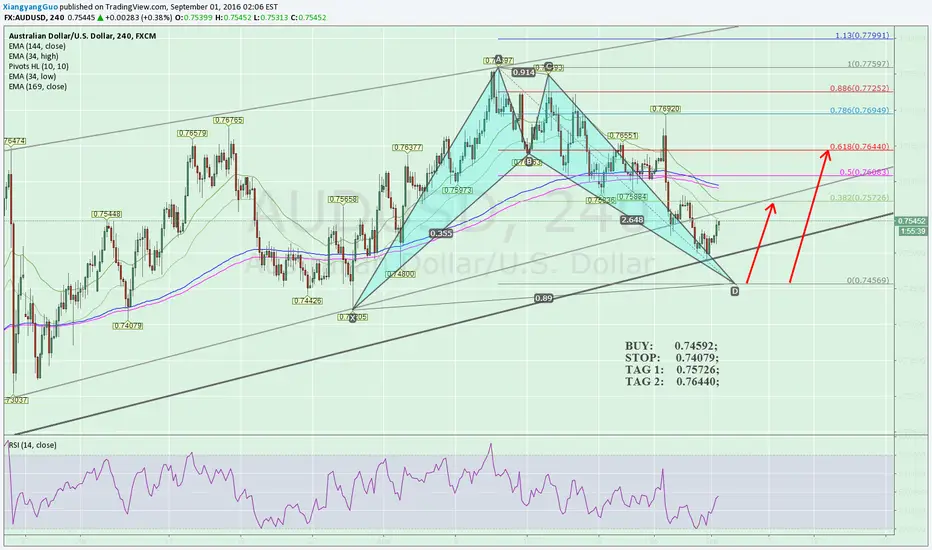This screenshot has height=550, width=932.
Task: Click the TAG 1: 0.75726 note text
Action: (x=672, y=370)
